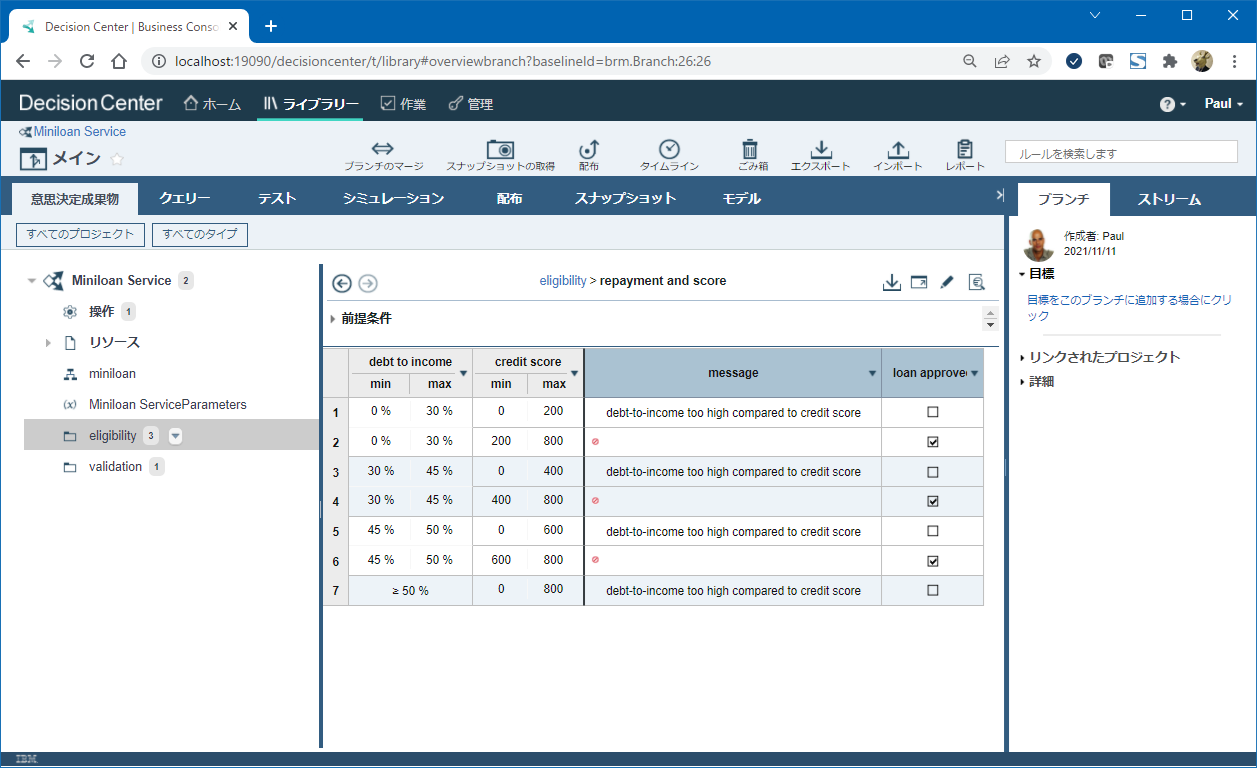Switch to the モデル tab
This screenshot has height=768, width=1257.
(742, 198)
